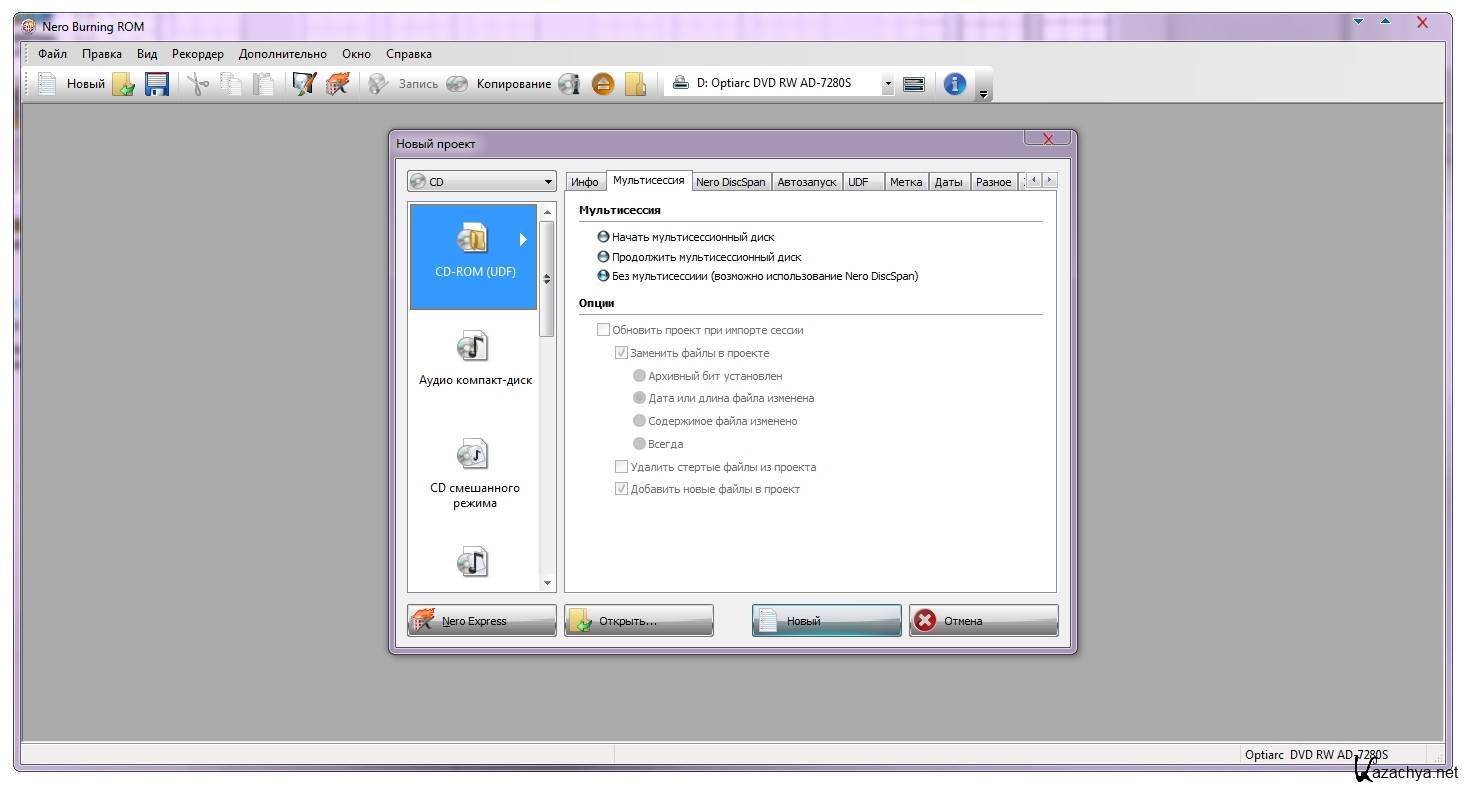The width and height of the screenshot is (1470, 791).
Task: Open the CD disc type dropdown
Action: point(481,182)
